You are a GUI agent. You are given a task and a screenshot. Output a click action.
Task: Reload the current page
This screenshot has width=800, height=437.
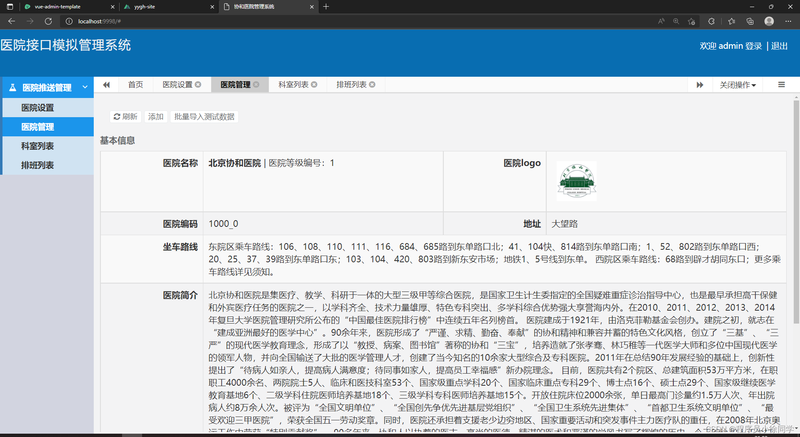(48, 21)
